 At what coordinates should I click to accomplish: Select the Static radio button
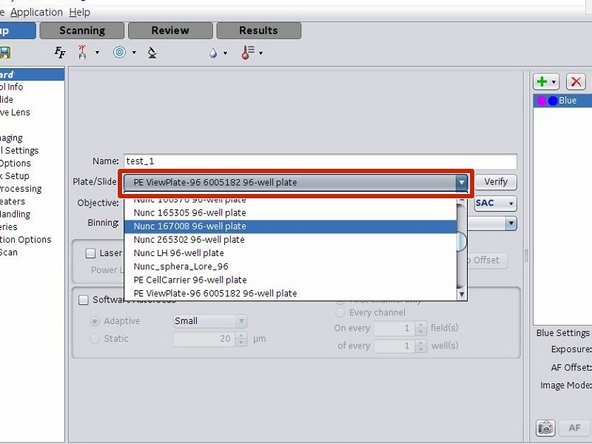(x=94, y=339)
